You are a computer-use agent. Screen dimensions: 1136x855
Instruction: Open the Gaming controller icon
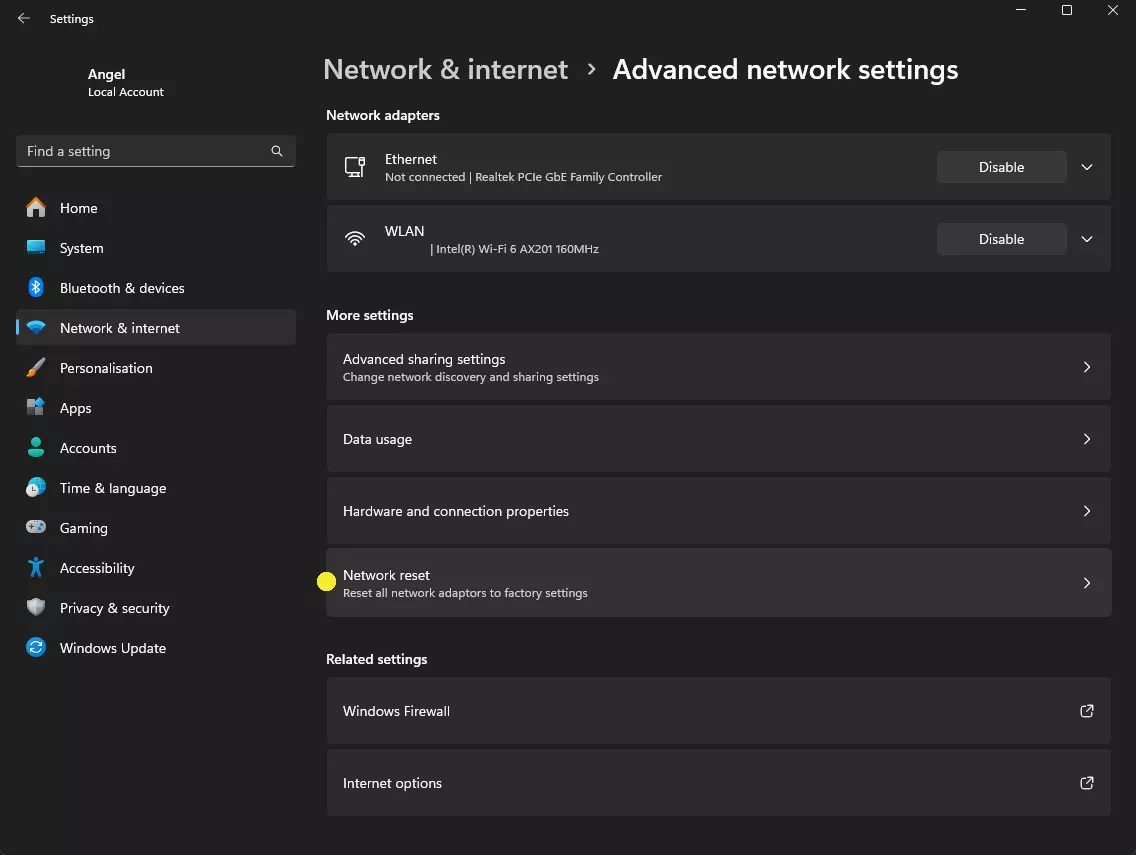[36, 528]
